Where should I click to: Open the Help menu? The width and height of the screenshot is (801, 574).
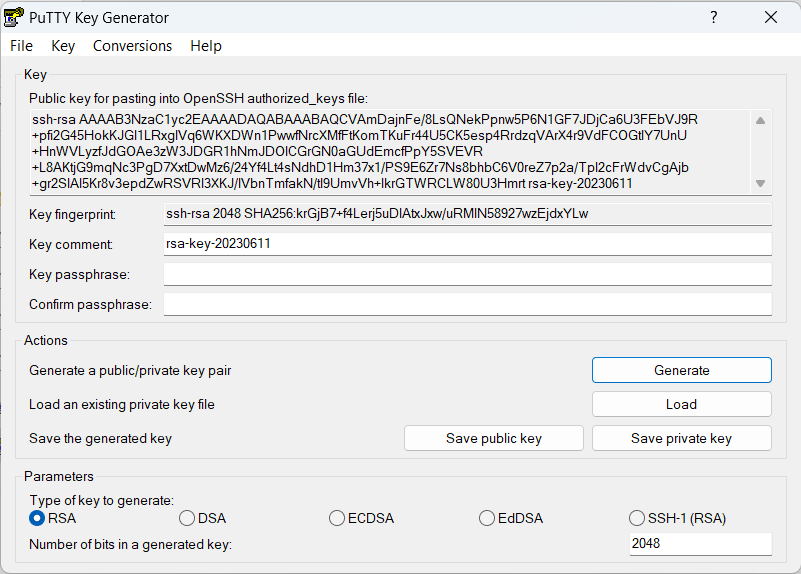pyautogui.click(x=205, y=46)
